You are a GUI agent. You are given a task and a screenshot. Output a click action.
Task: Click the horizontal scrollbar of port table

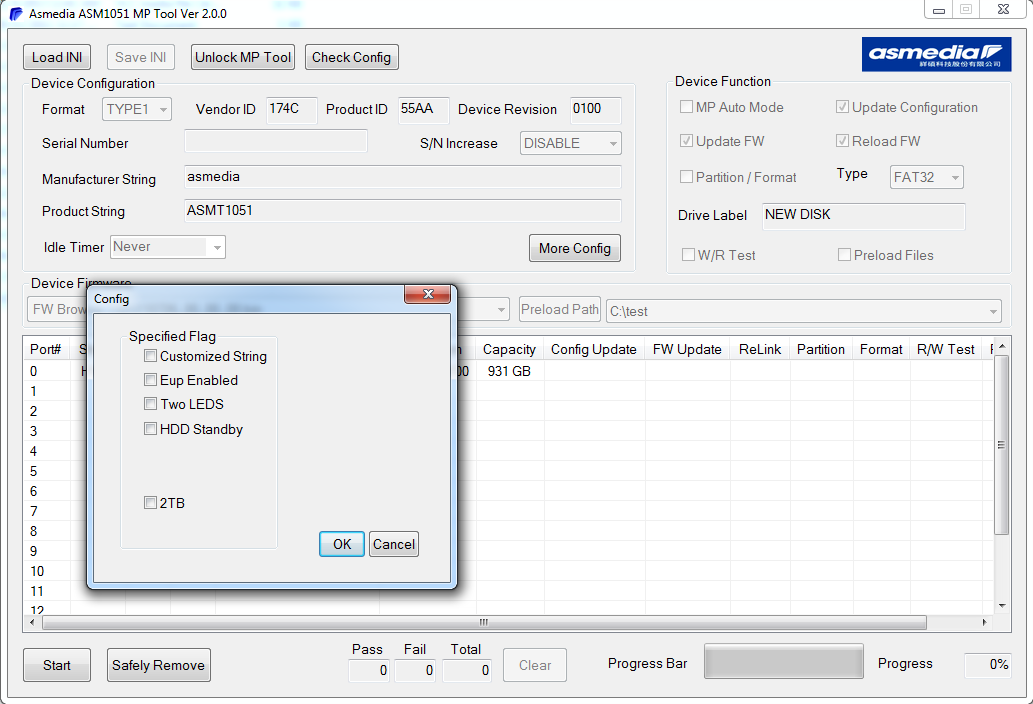point(484,622)
